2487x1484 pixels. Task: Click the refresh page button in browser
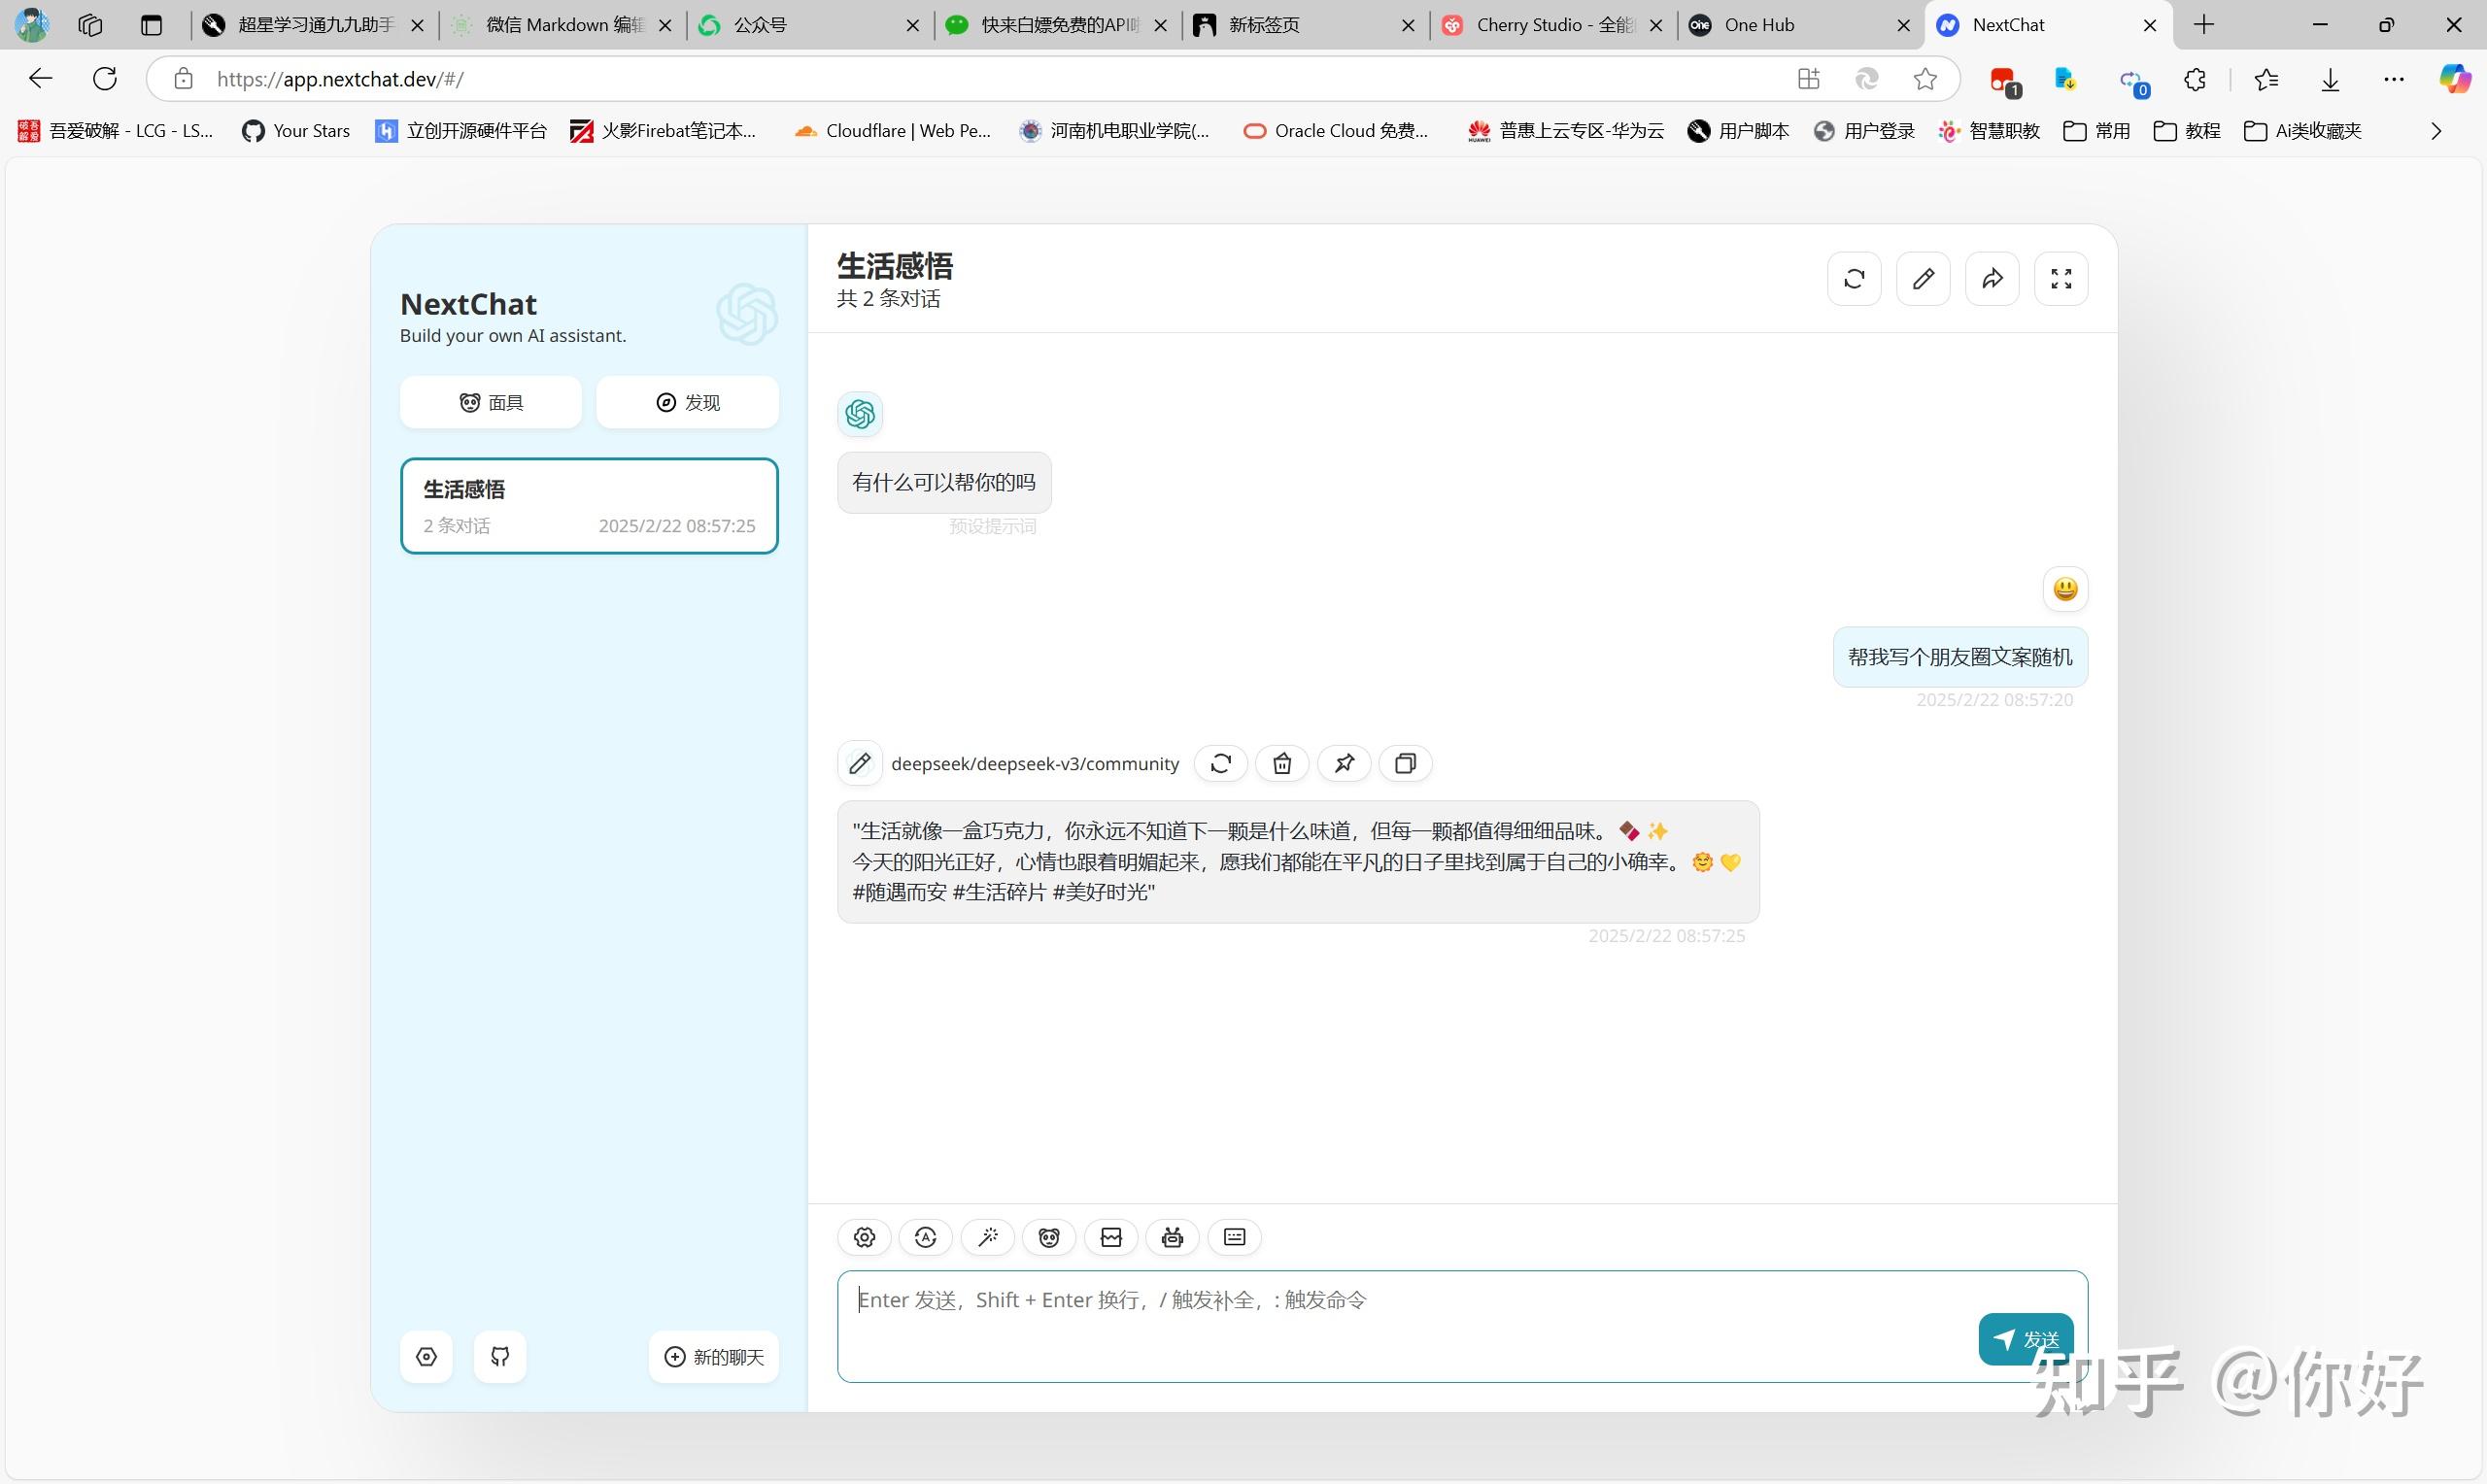point(105,79)
